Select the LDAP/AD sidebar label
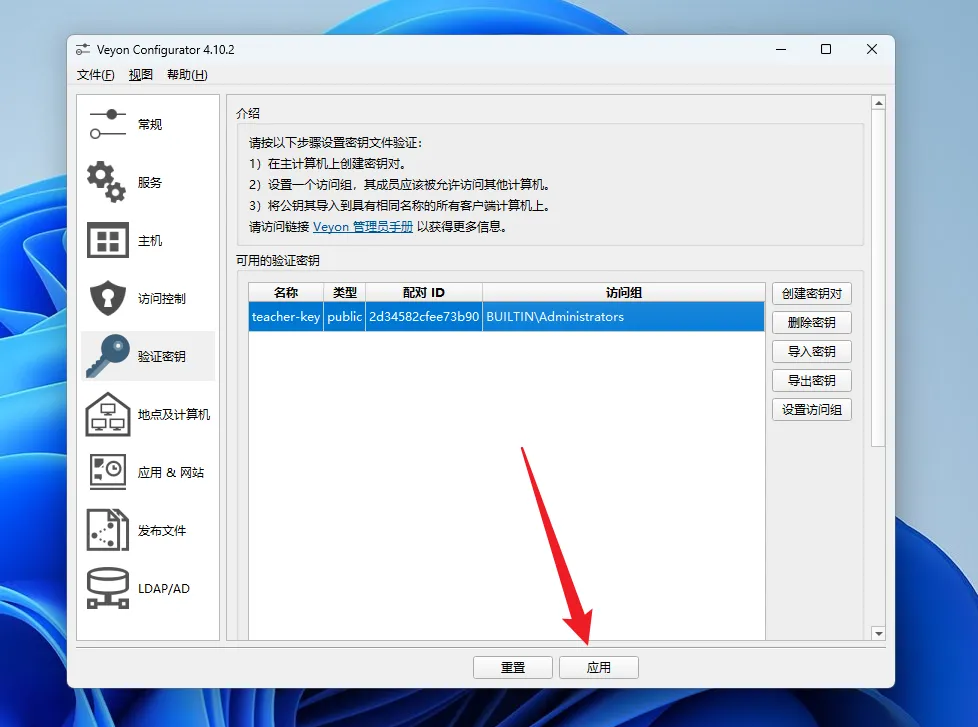 click(x=163, y=589)
